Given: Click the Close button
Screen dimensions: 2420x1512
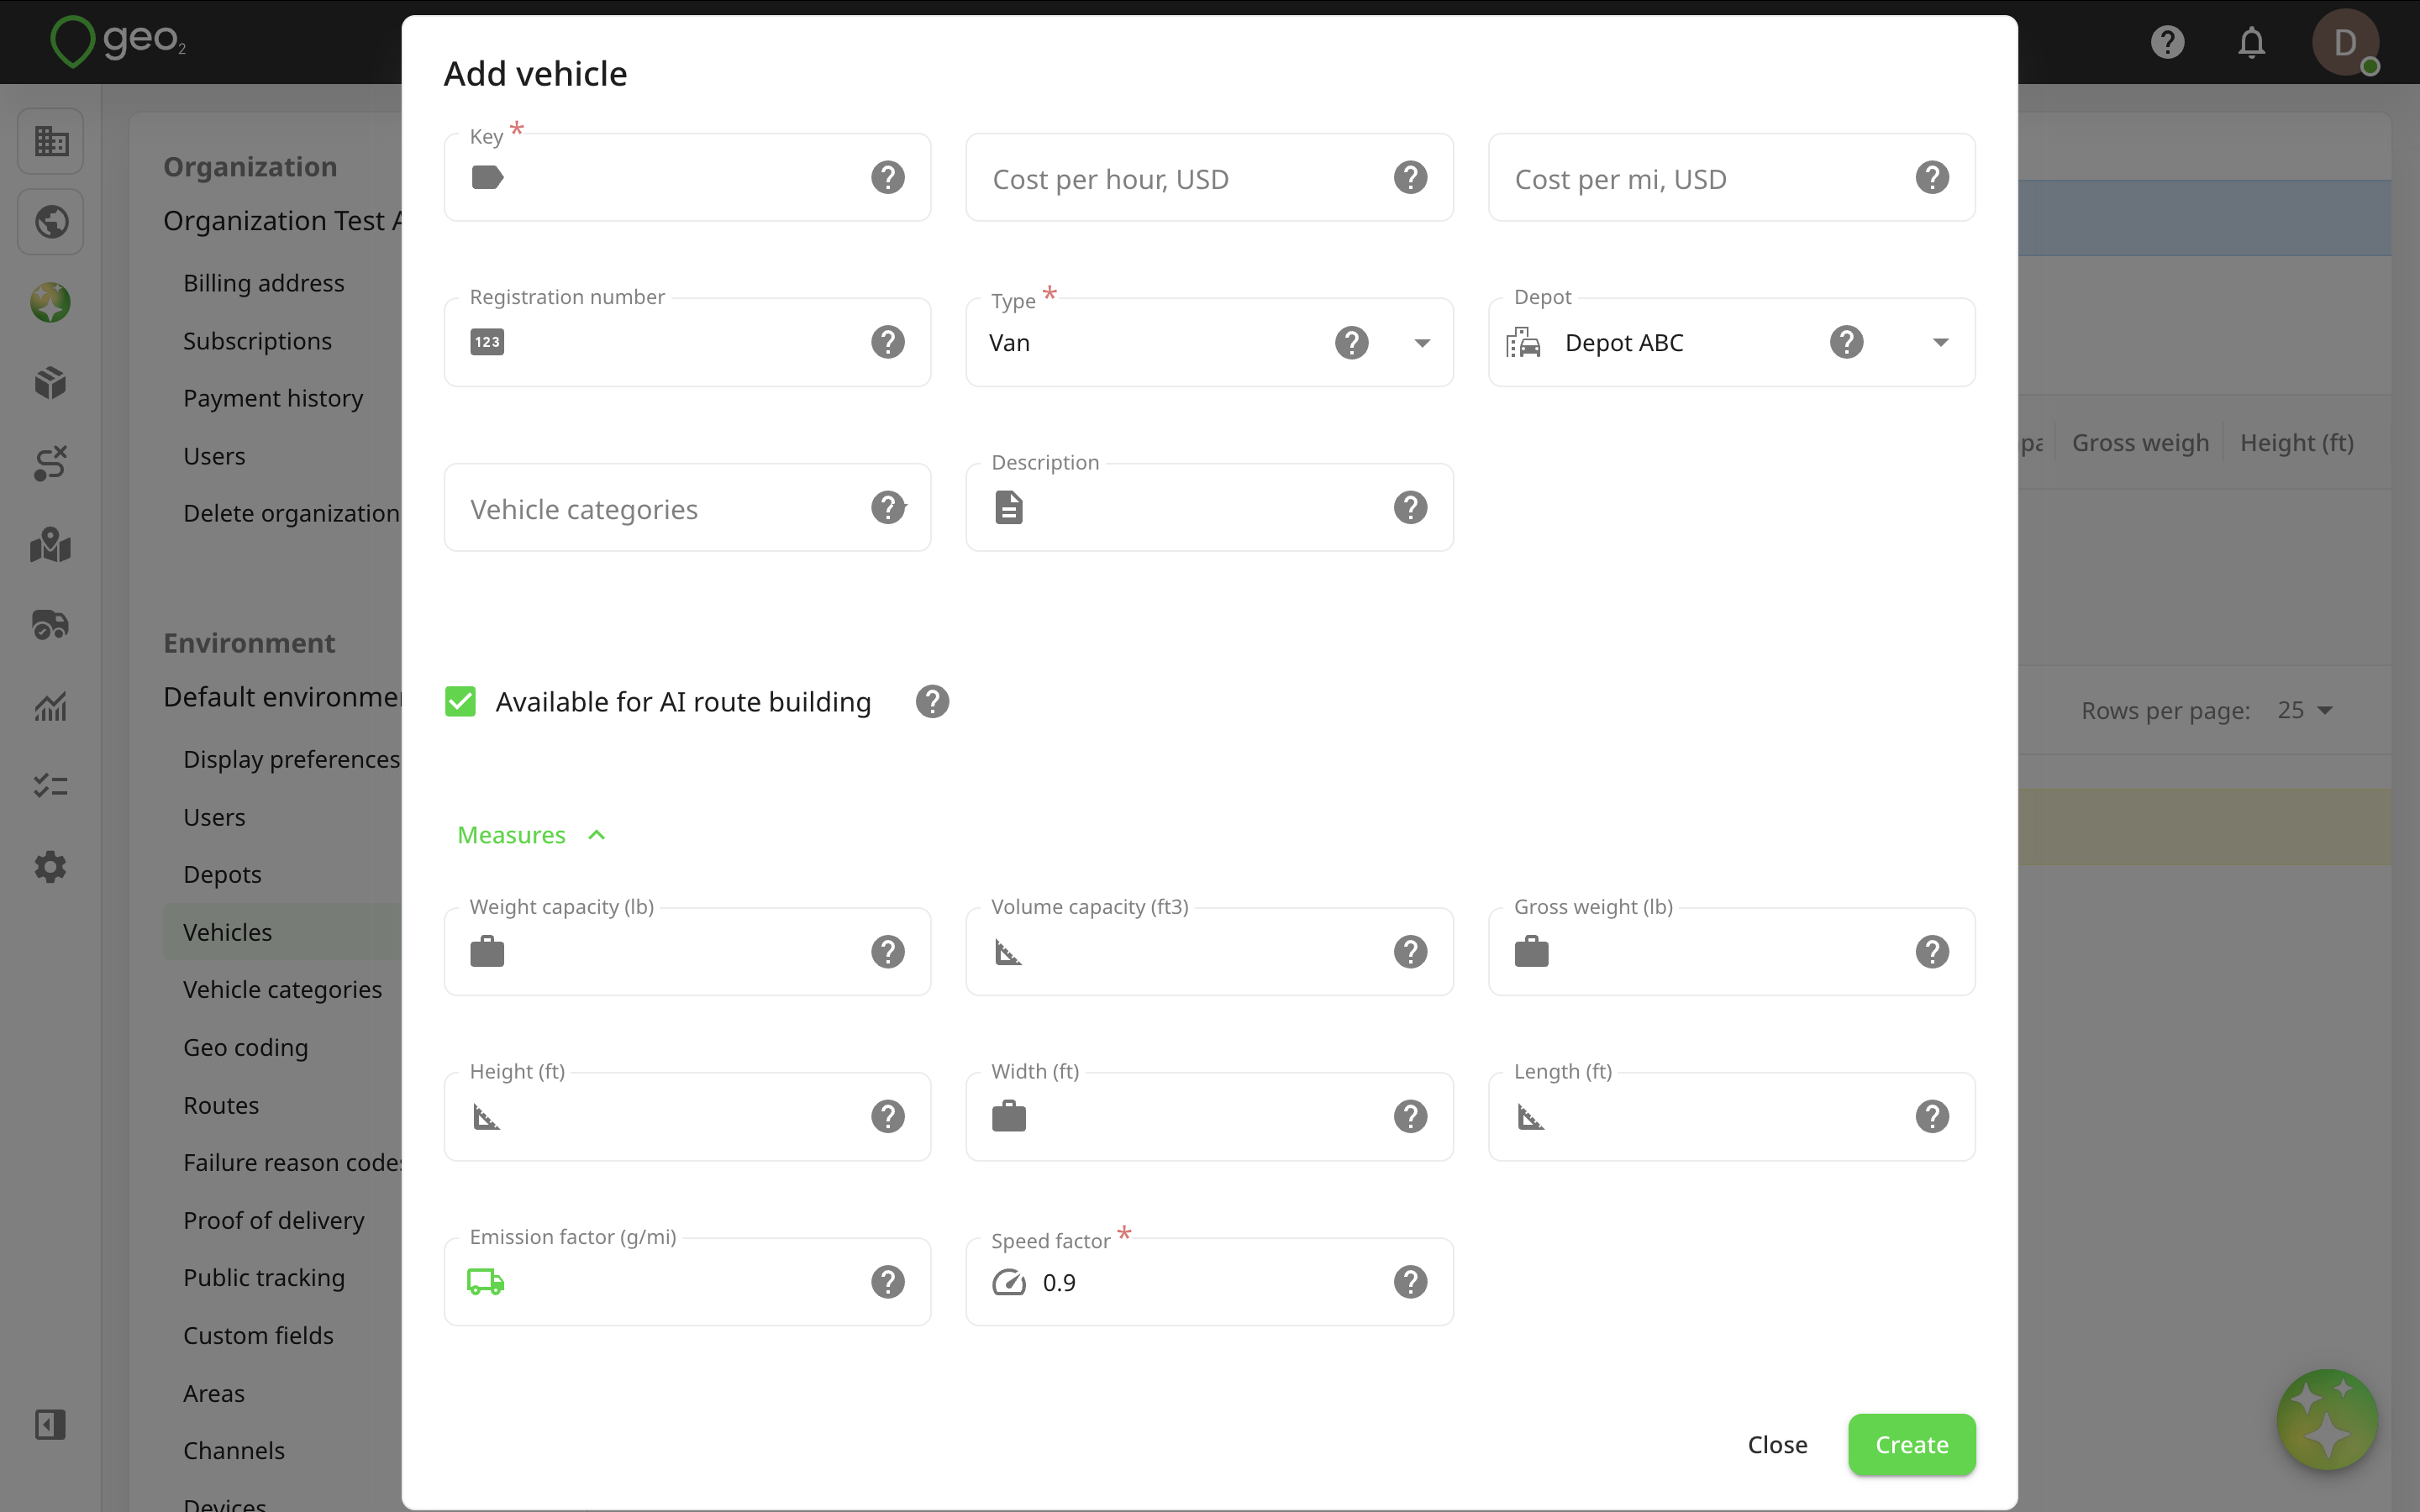Looking at the screenshot, I should (1777, 1444).
